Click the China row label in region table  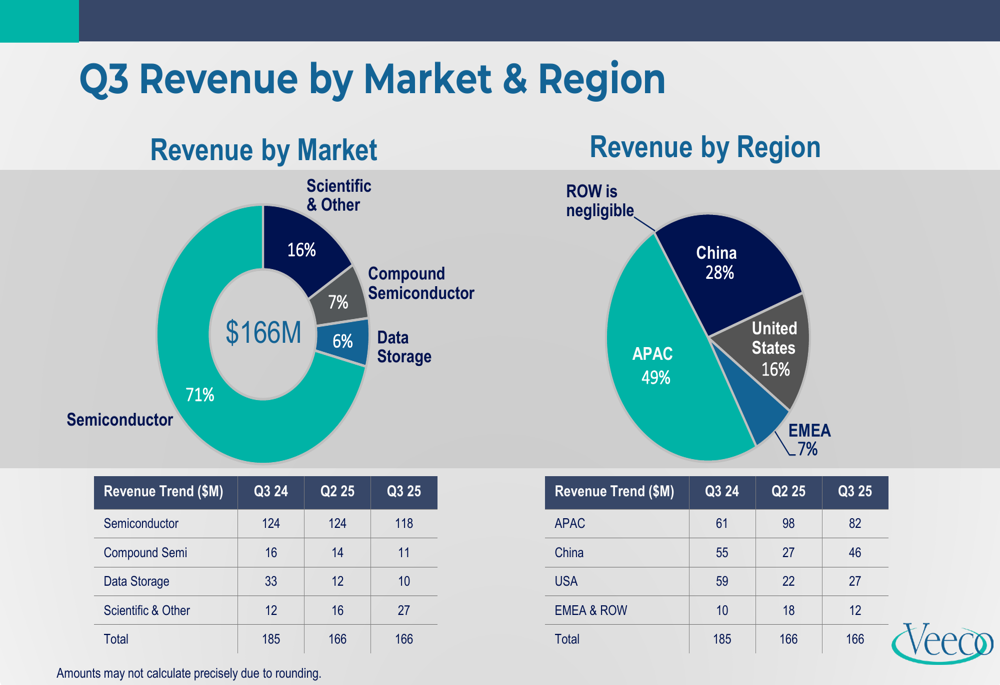pyautogui.click(x=569, y=552)
